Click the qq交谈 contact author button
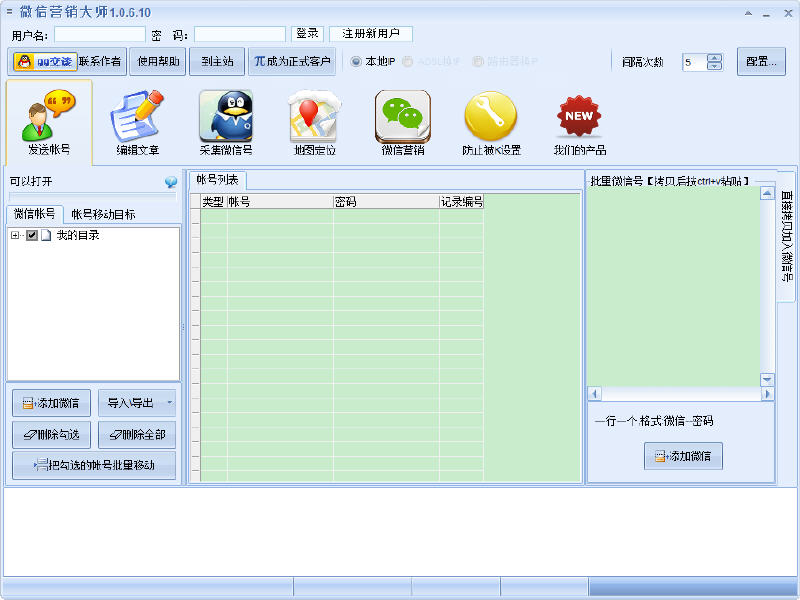Image resolution: width=800 pixels, height=600 pixels. click(x=67, y=62)
